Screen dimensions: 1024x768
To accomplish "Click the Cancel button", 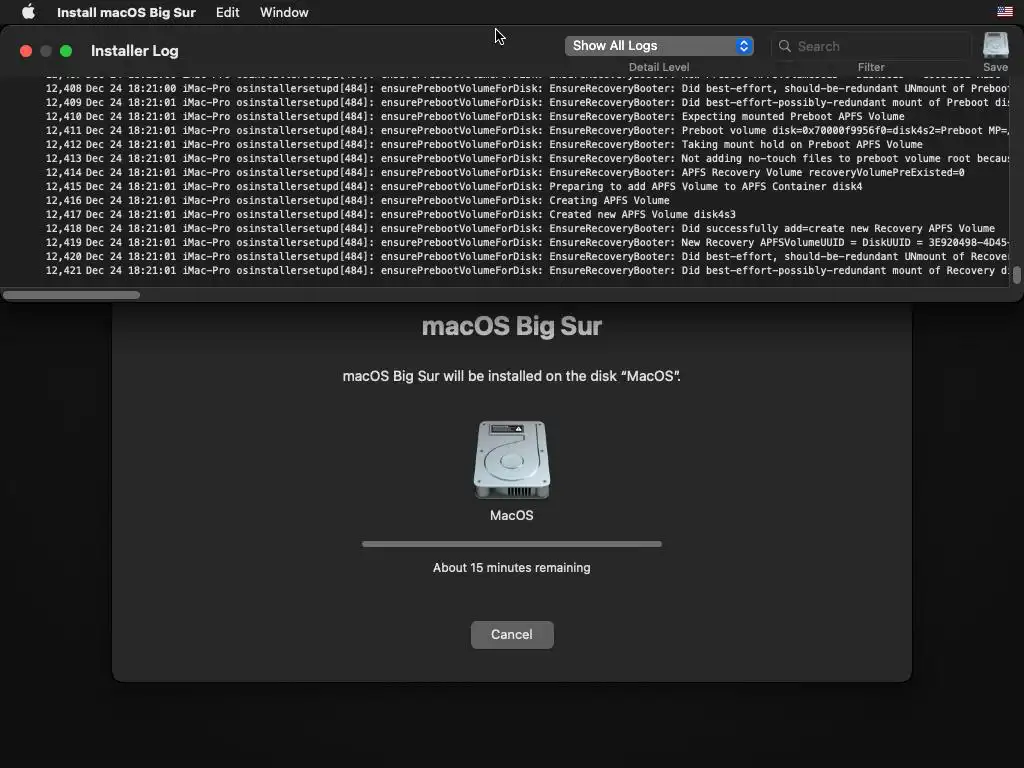I will coord(512,635).
